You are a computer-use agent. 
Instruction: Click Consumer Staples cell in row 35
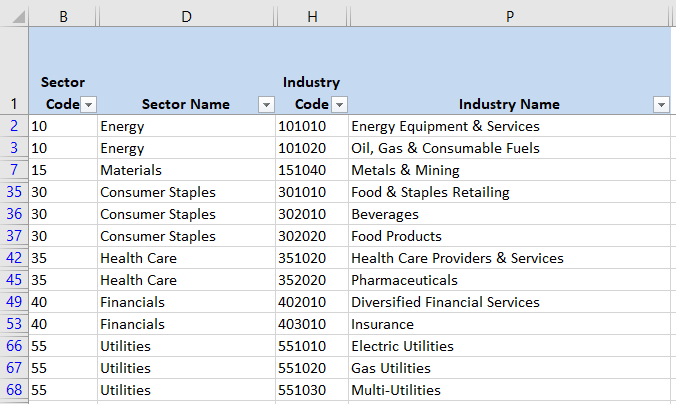[186, 192]
